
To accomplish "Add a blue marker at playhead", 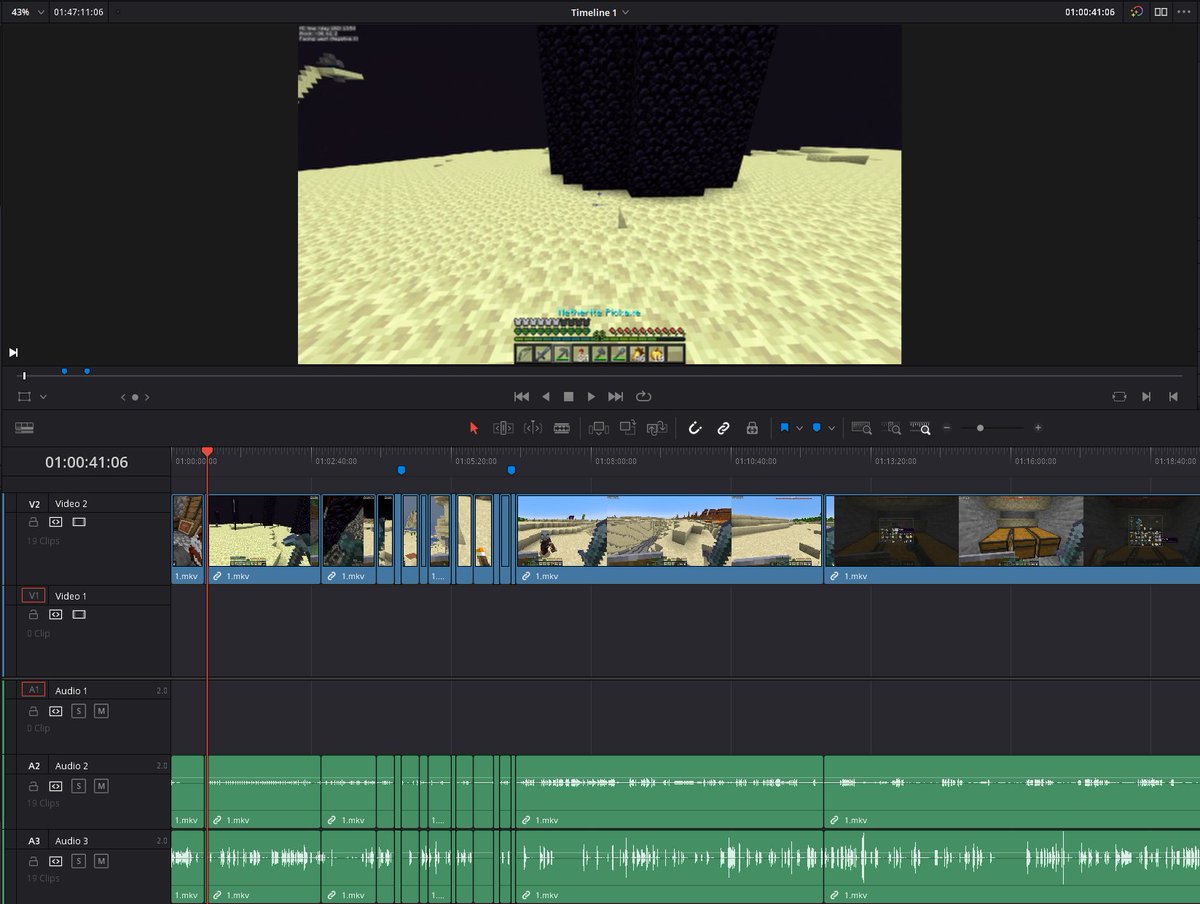I will click(x=817, y=427).
